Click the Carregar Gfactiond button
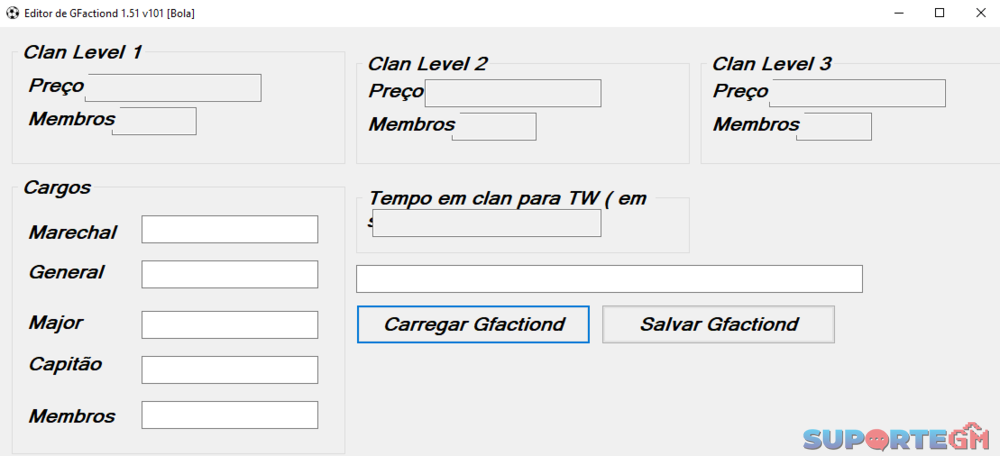 tap(473, 324)
